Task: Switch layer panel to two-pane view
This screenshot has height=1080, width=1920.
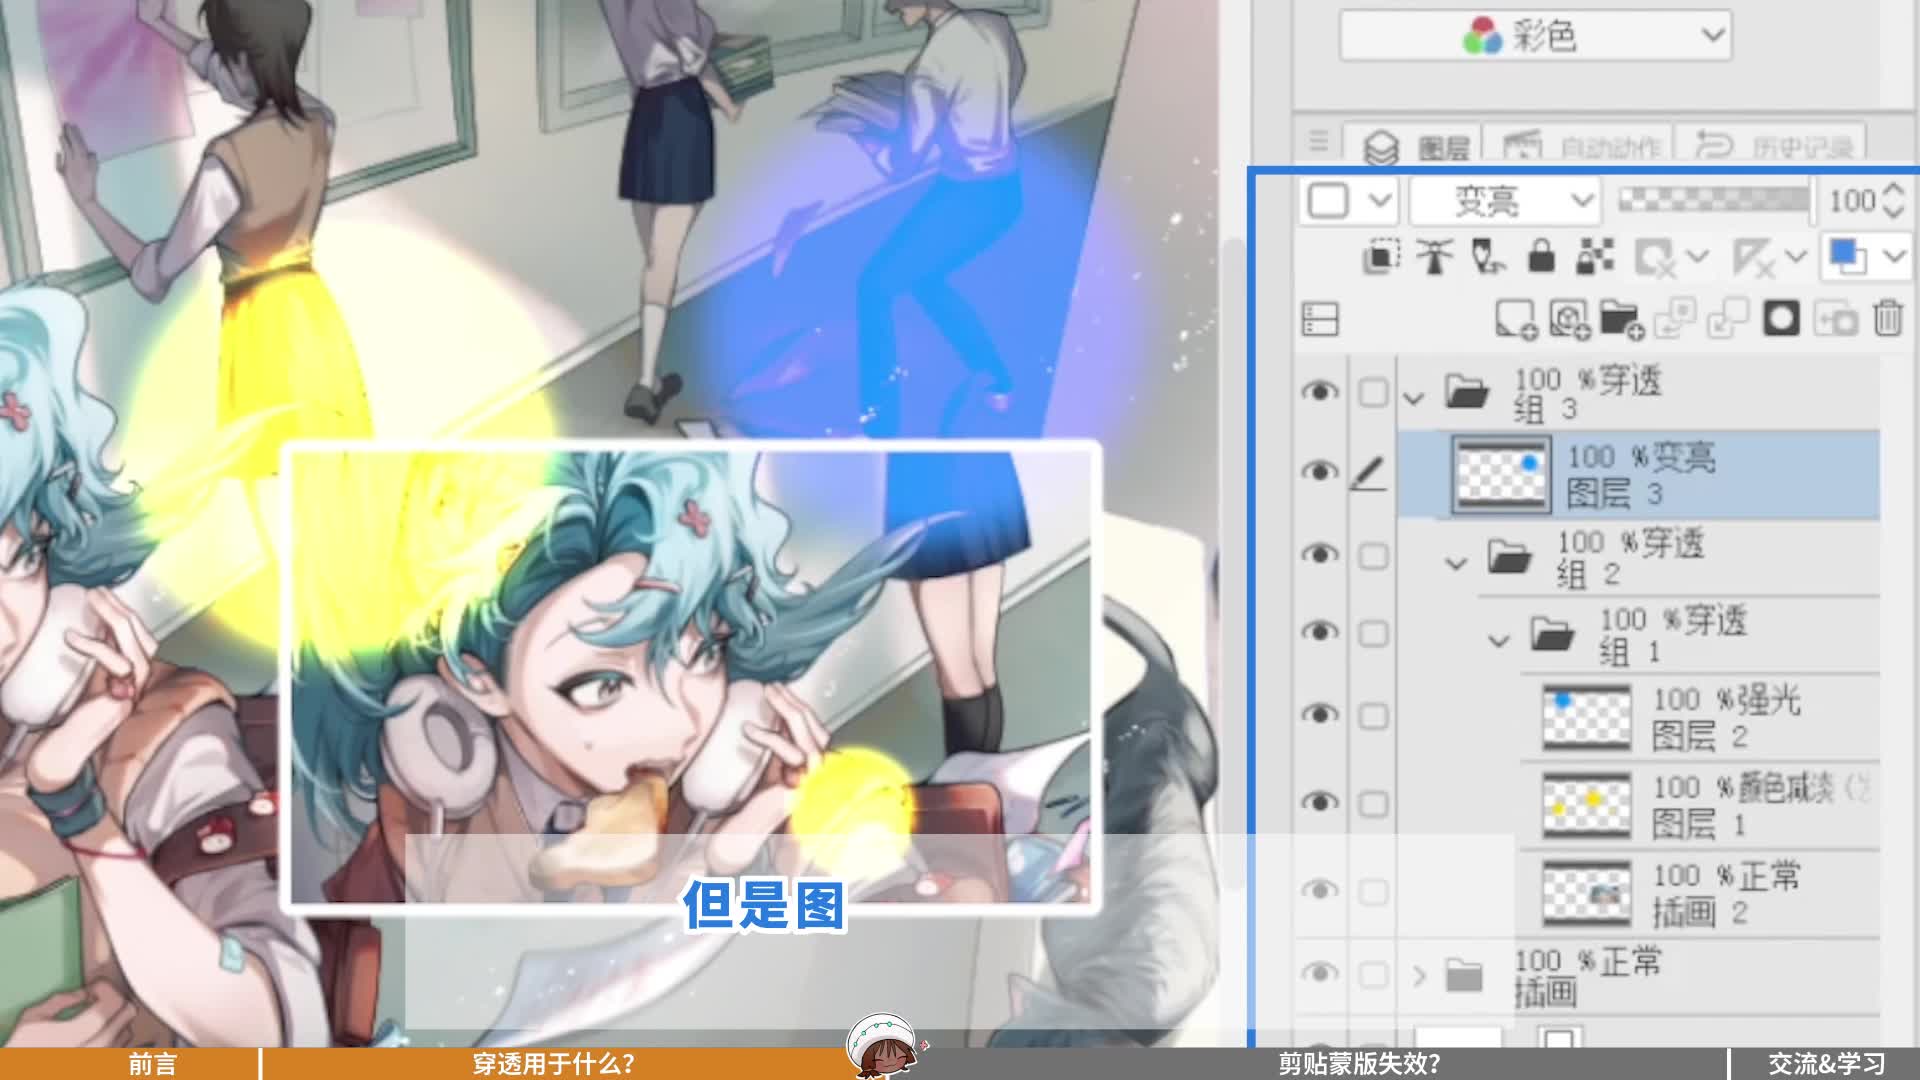Action: (1320, 320)
